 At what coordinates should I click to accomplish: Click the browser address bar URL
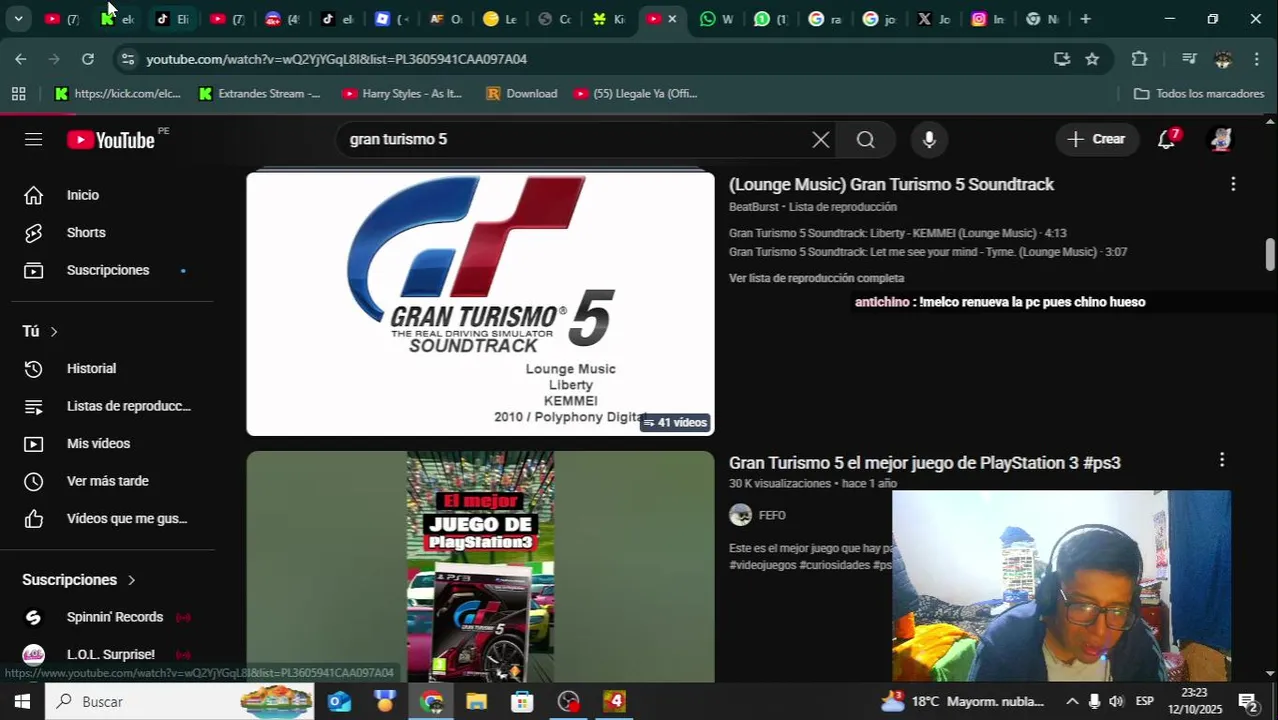(x=336, y=59)
